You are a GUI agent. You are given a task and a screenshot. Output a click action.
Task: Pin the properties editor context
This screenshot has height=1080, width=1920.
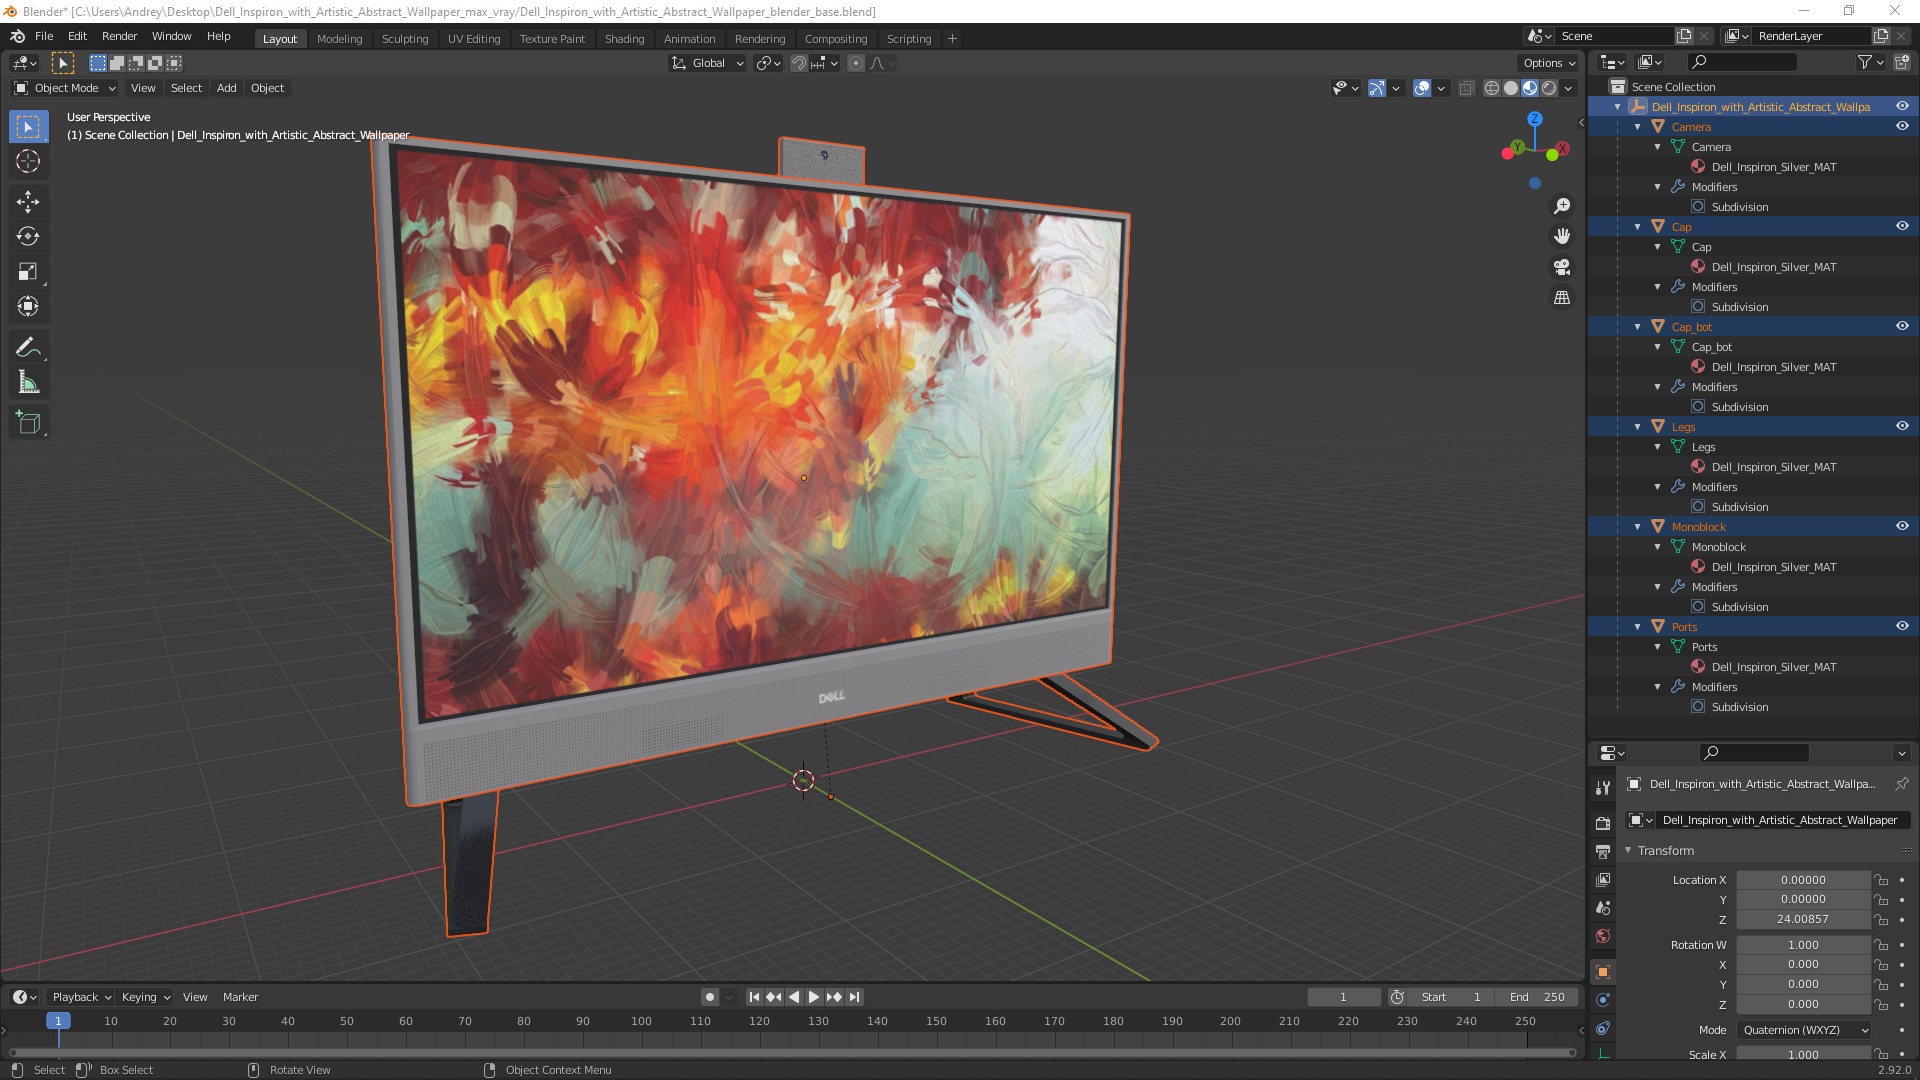coord(1901,784)
